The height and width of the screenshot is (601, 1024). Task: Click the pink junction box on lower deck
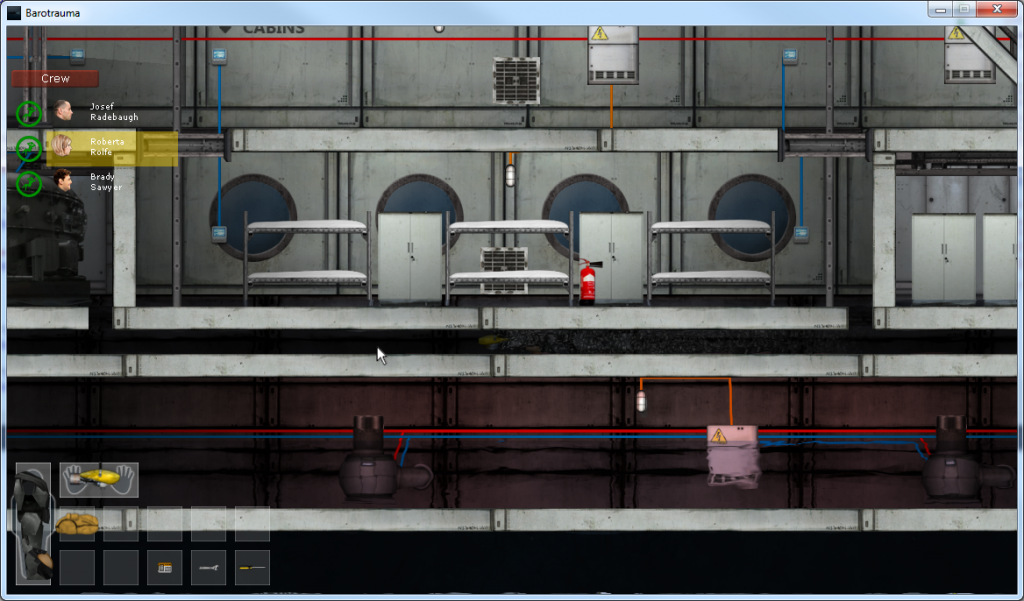click(733, 455)
